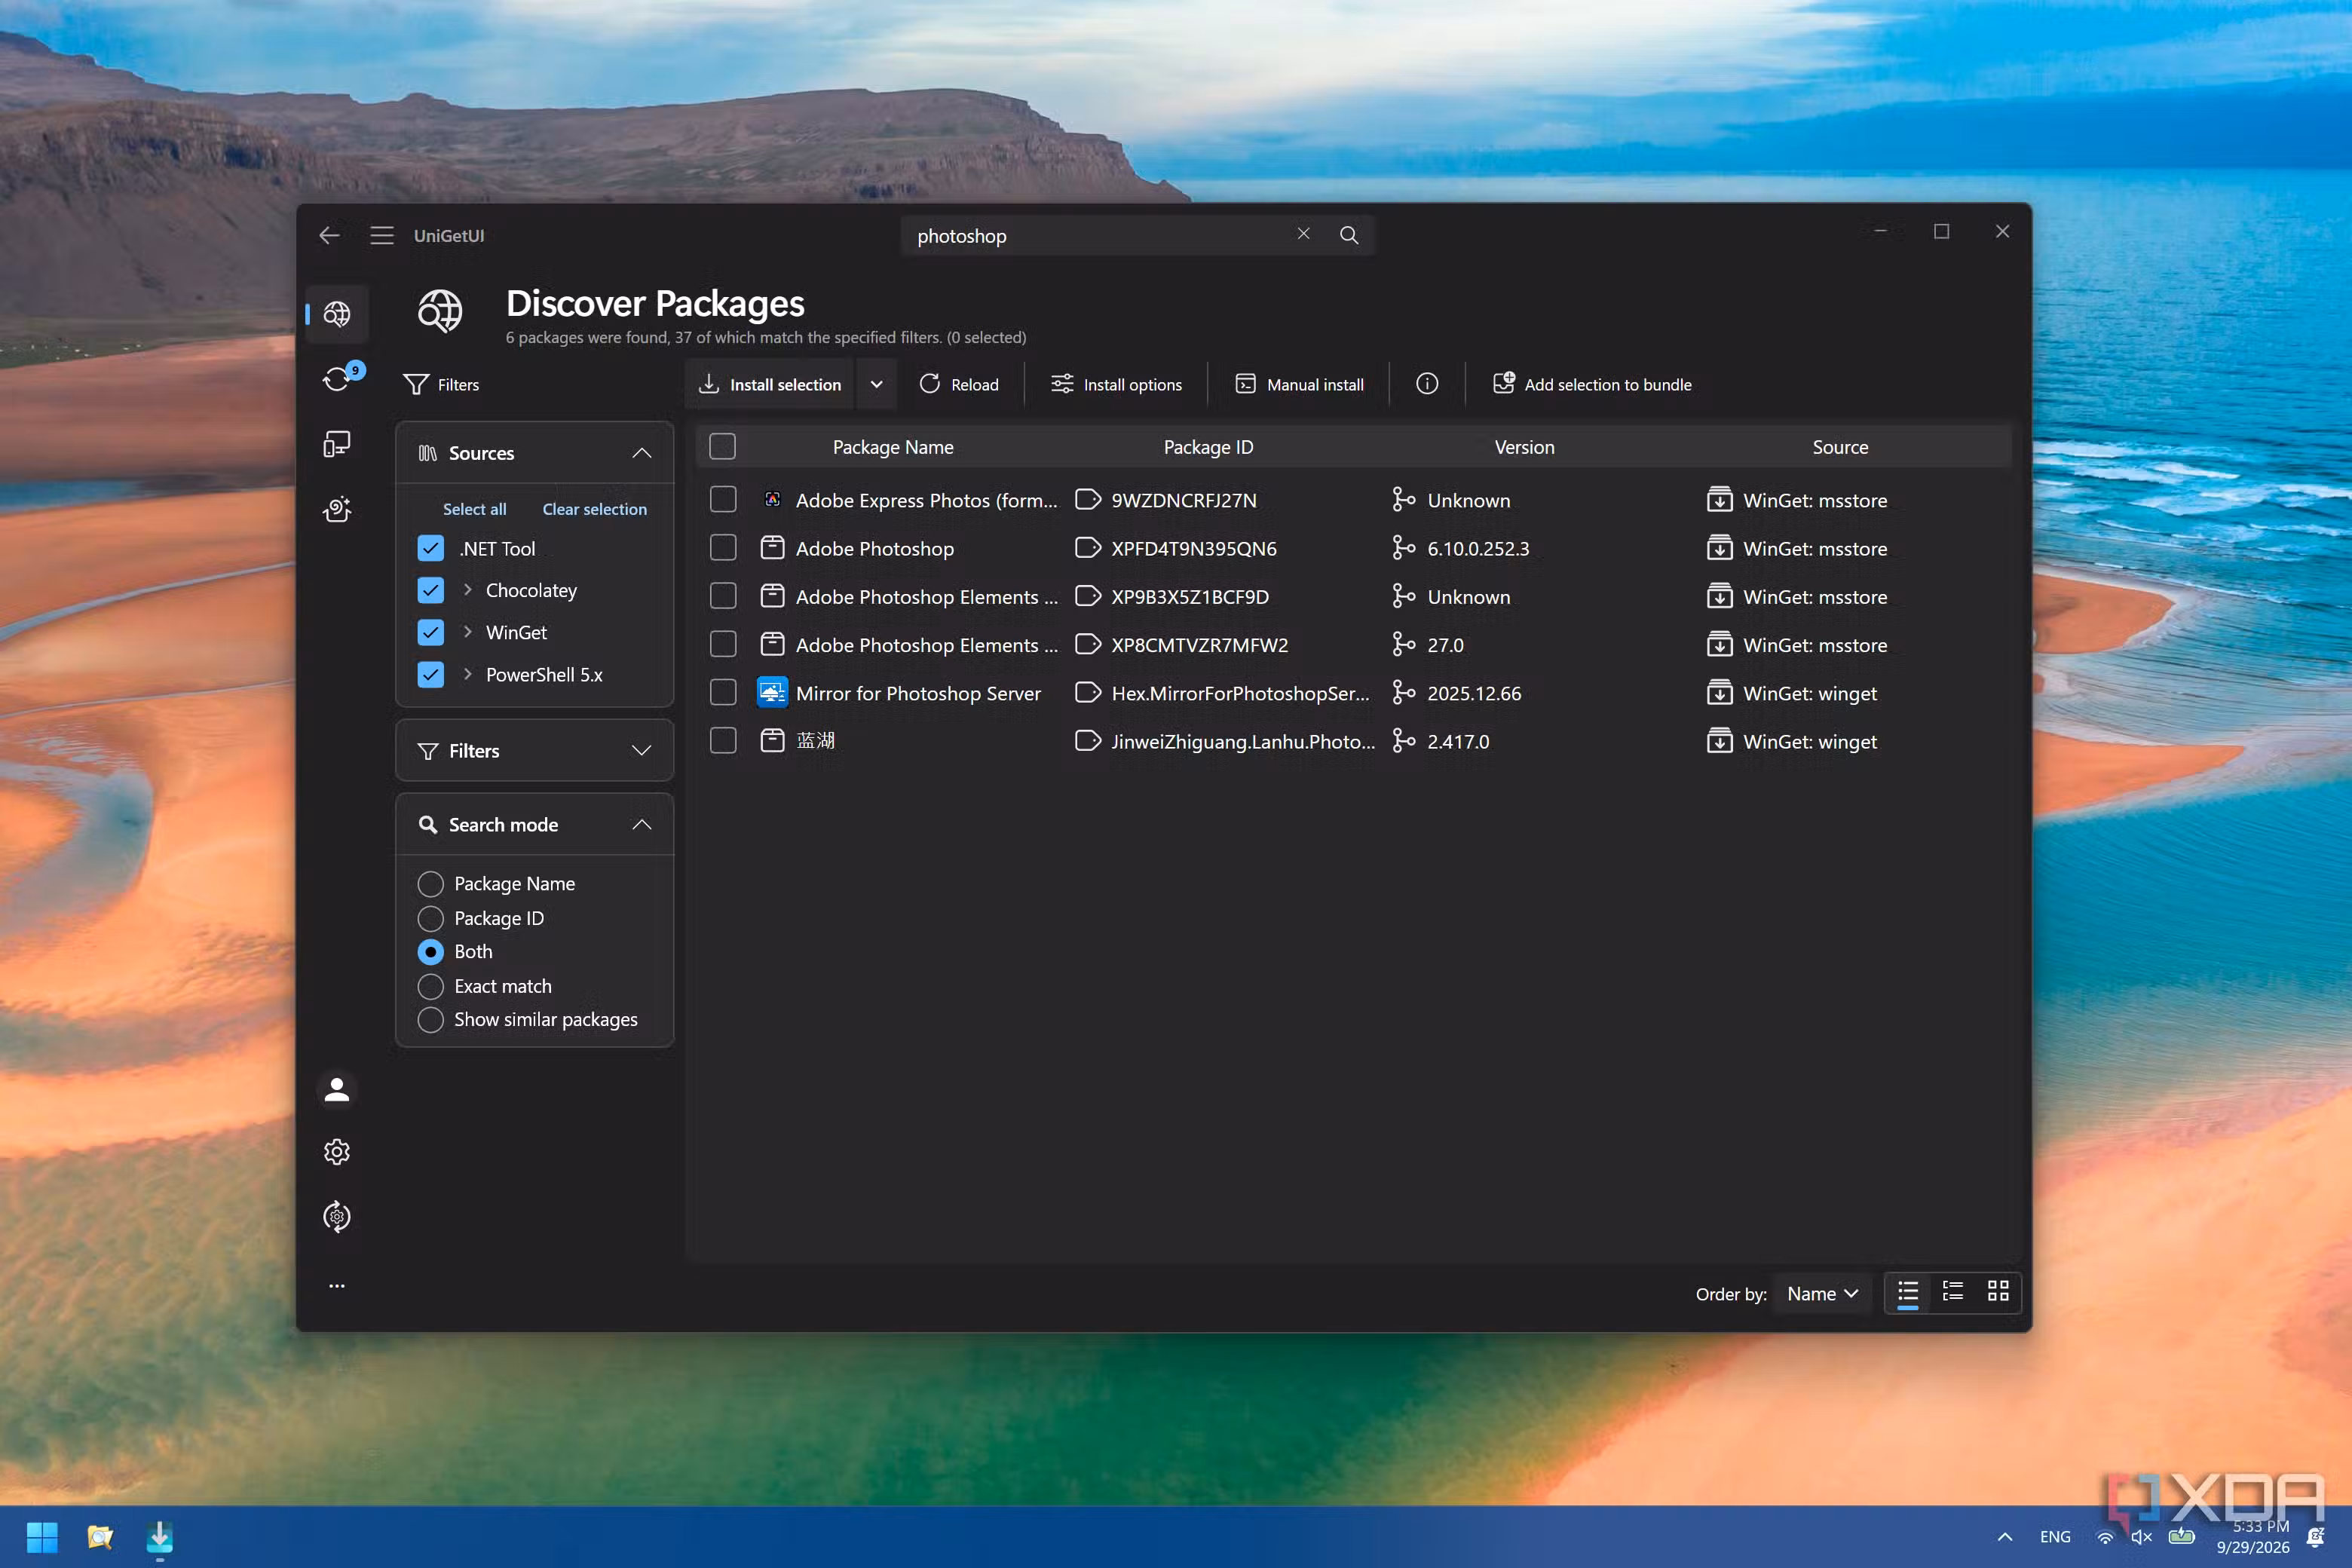Select the Exact match radio button
Image resolution: width=2352 pixels, height=1568 pixels.
pyautogui.click(x=431, y=986)
